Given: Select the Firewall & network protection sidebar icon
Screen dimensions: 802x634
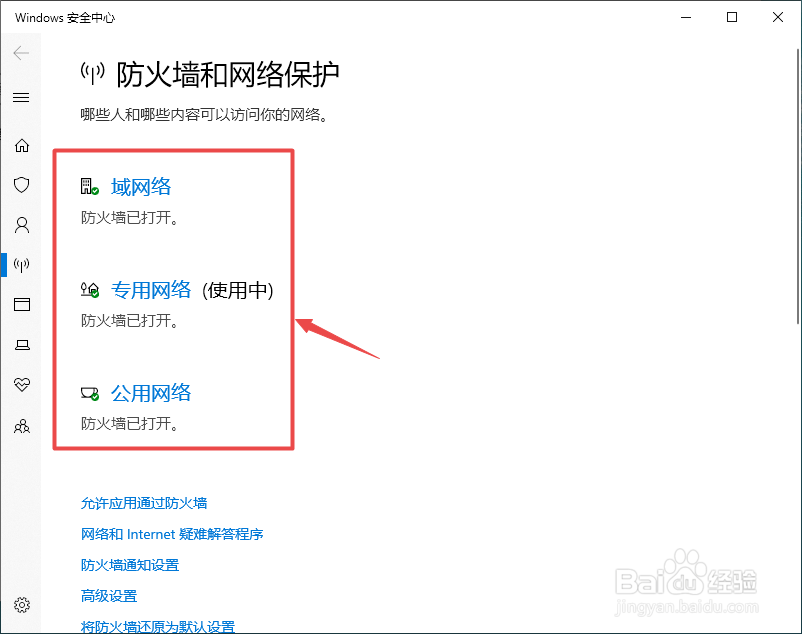Looking at the screenshot, I should coord(22,265).
